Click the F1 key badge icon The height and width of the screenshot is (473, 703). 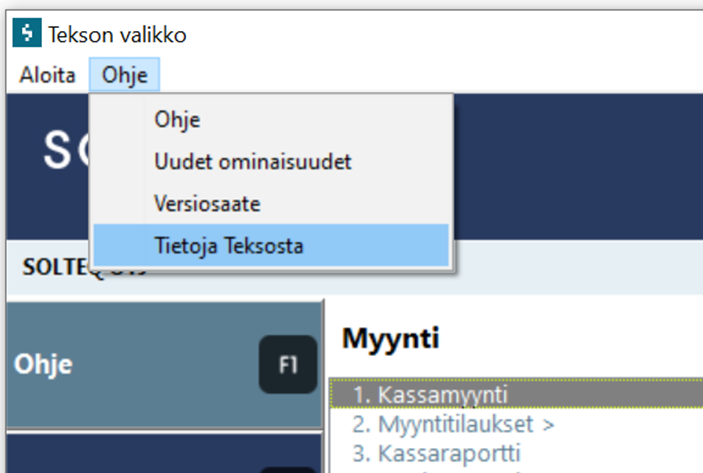tap(288, 365)
